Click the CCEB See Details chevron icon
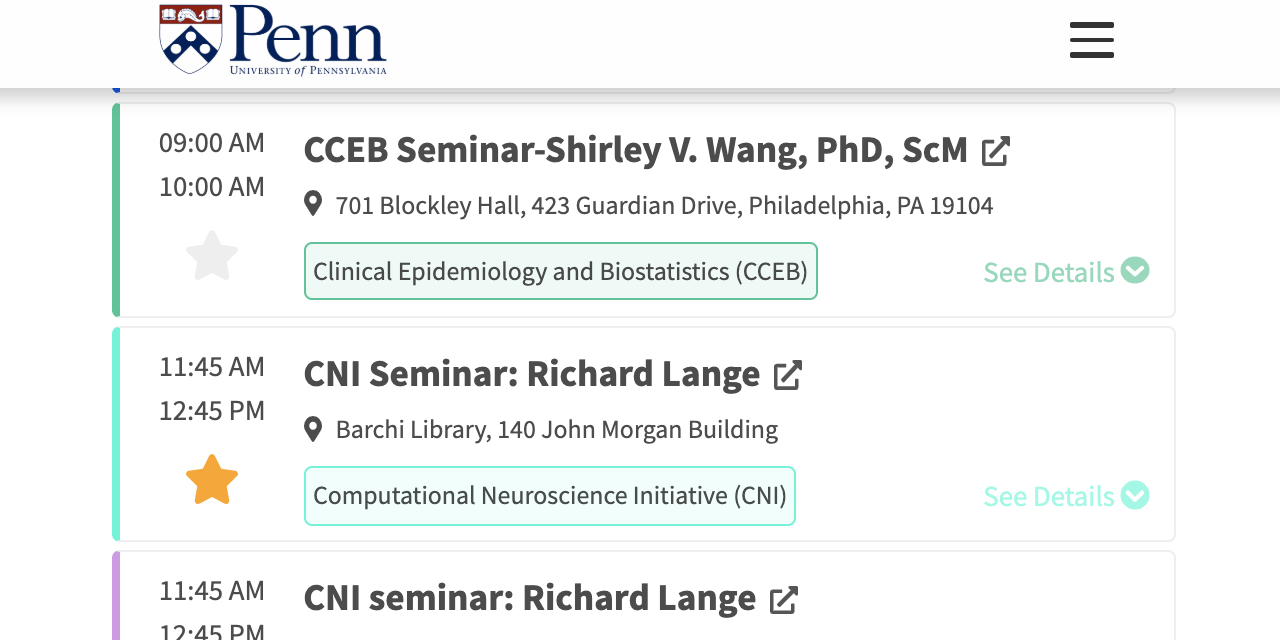This screenshot has height=640, width=1280. pos(1135,271)
